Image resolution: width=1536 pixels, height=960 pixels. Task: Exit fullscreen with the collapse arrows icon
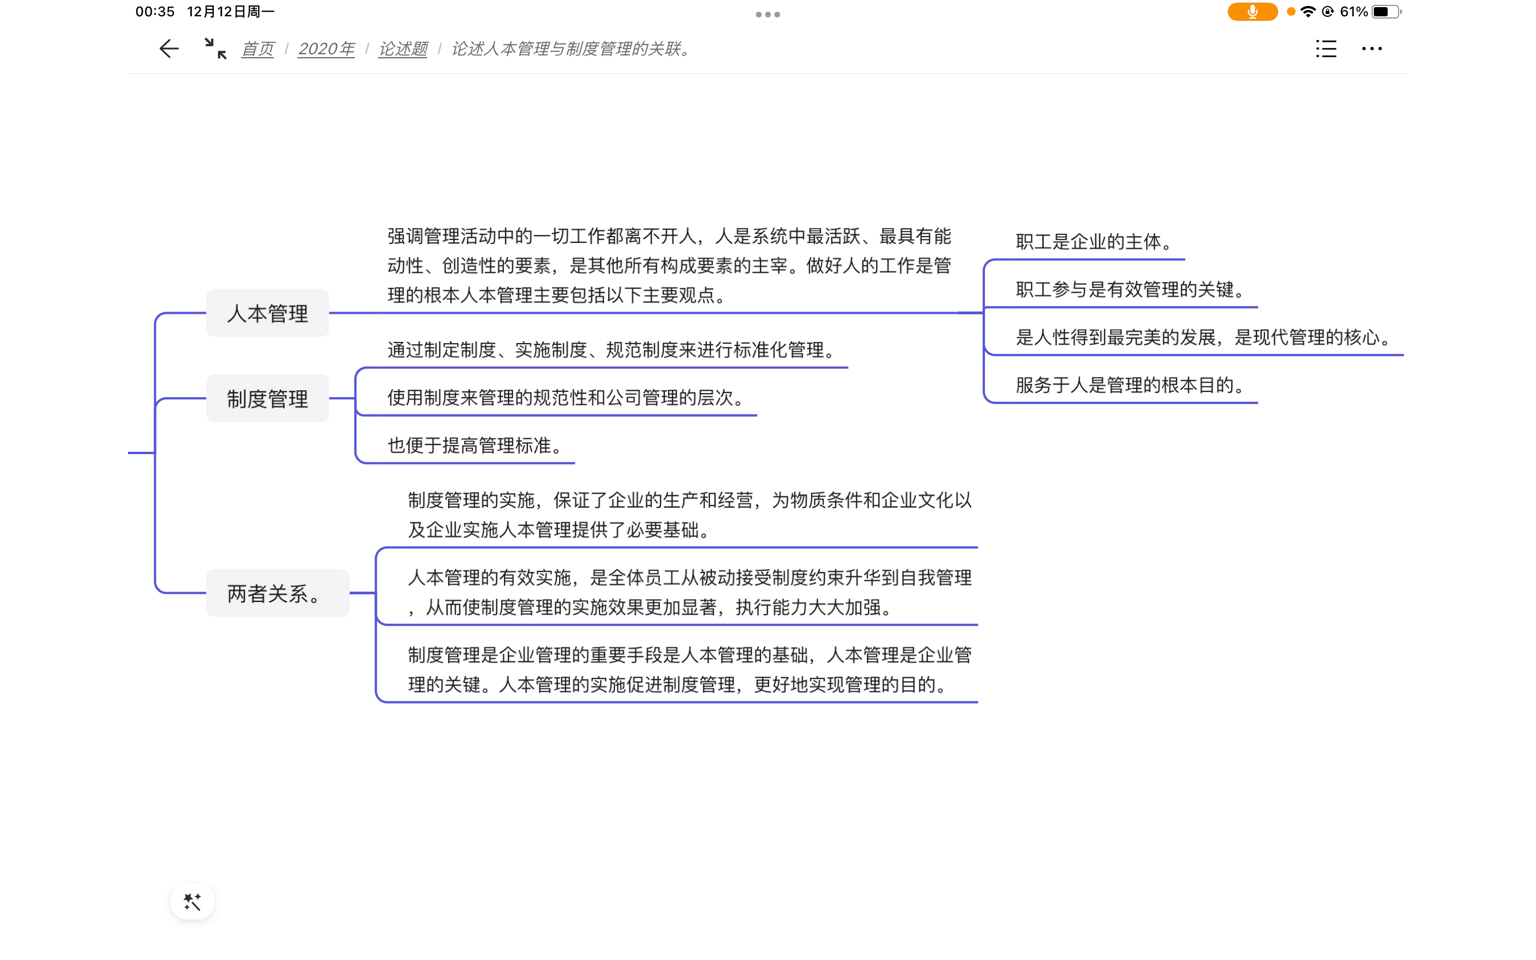point(215,48)
